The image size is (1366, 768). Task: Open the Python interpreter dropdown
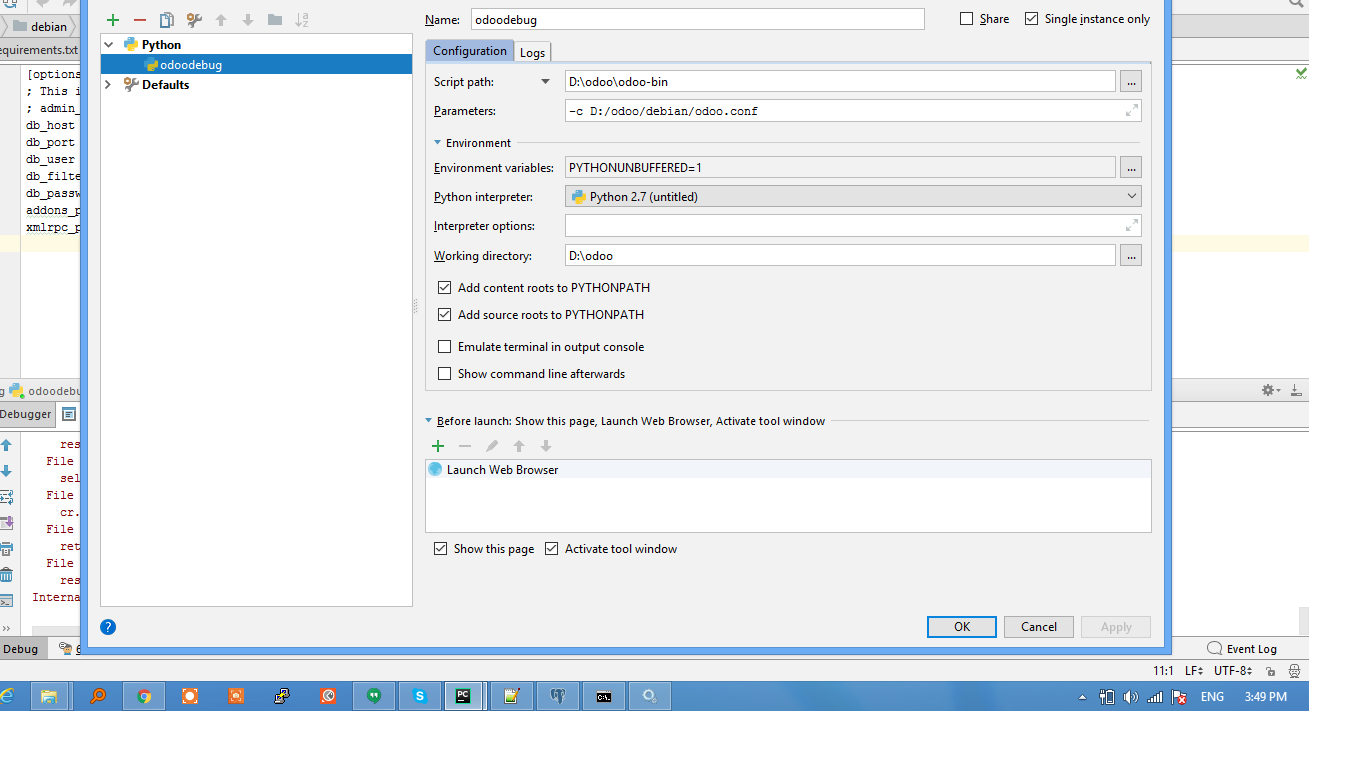coord(853,197)
